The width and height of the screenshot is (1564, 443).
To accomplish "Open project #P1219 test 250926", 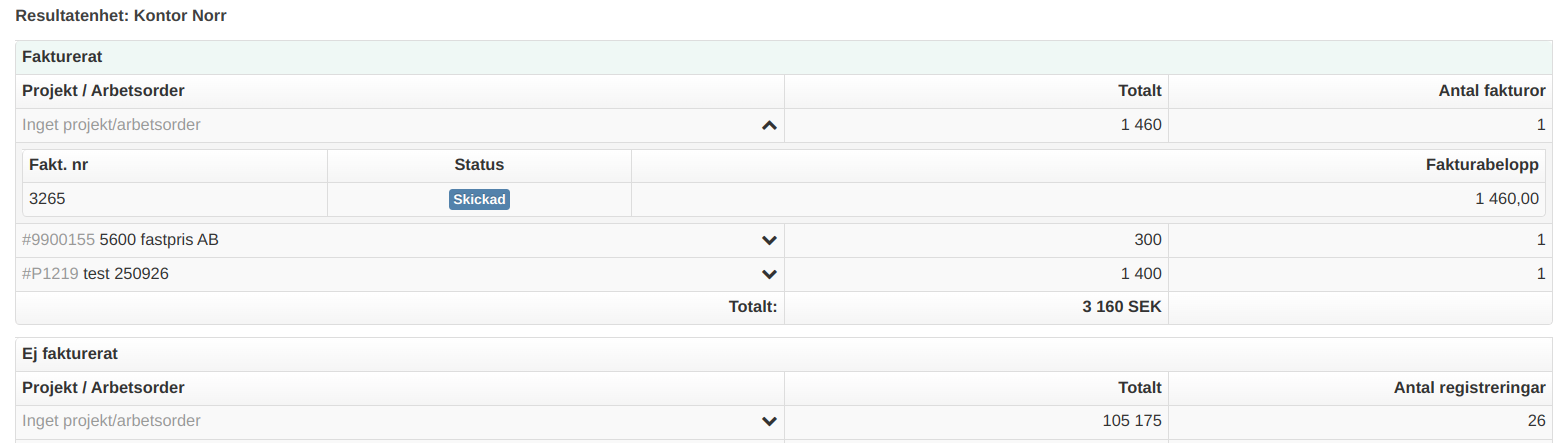I will pos(95,274).
